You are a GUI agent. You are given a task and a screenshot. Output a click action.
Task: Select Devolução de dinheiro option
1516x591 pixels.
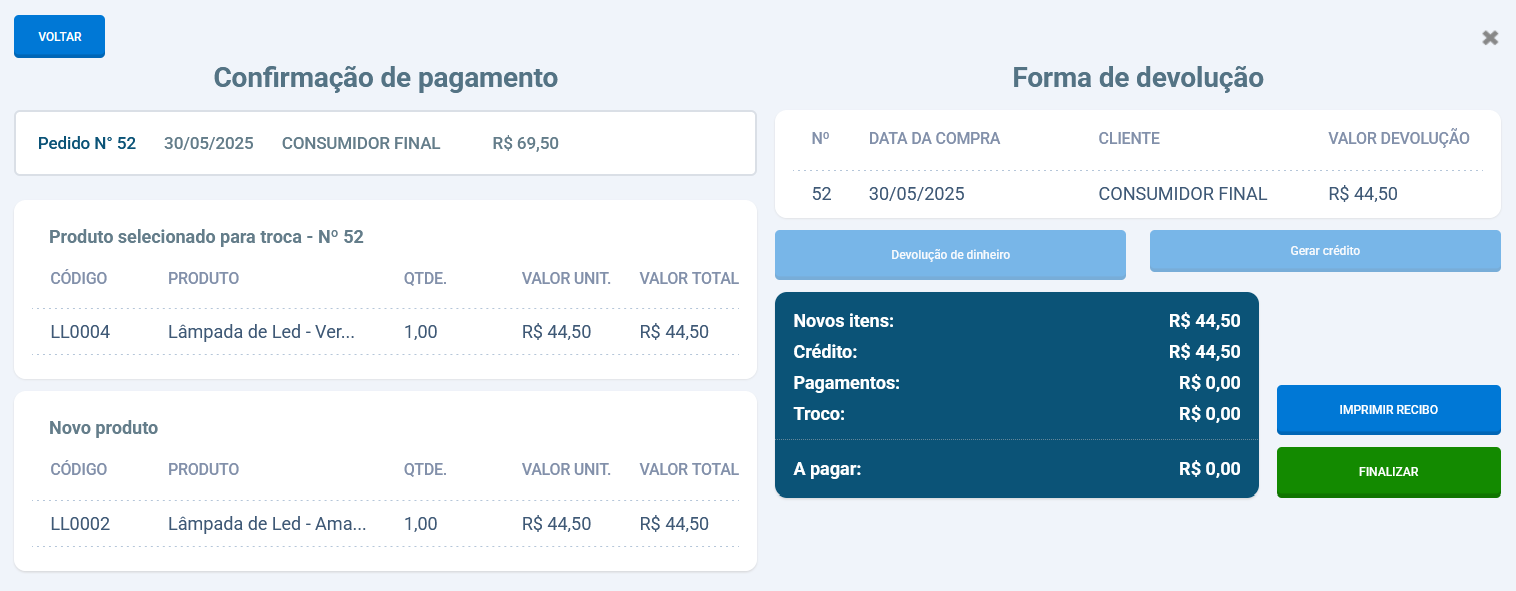click(x=950, y=255)
